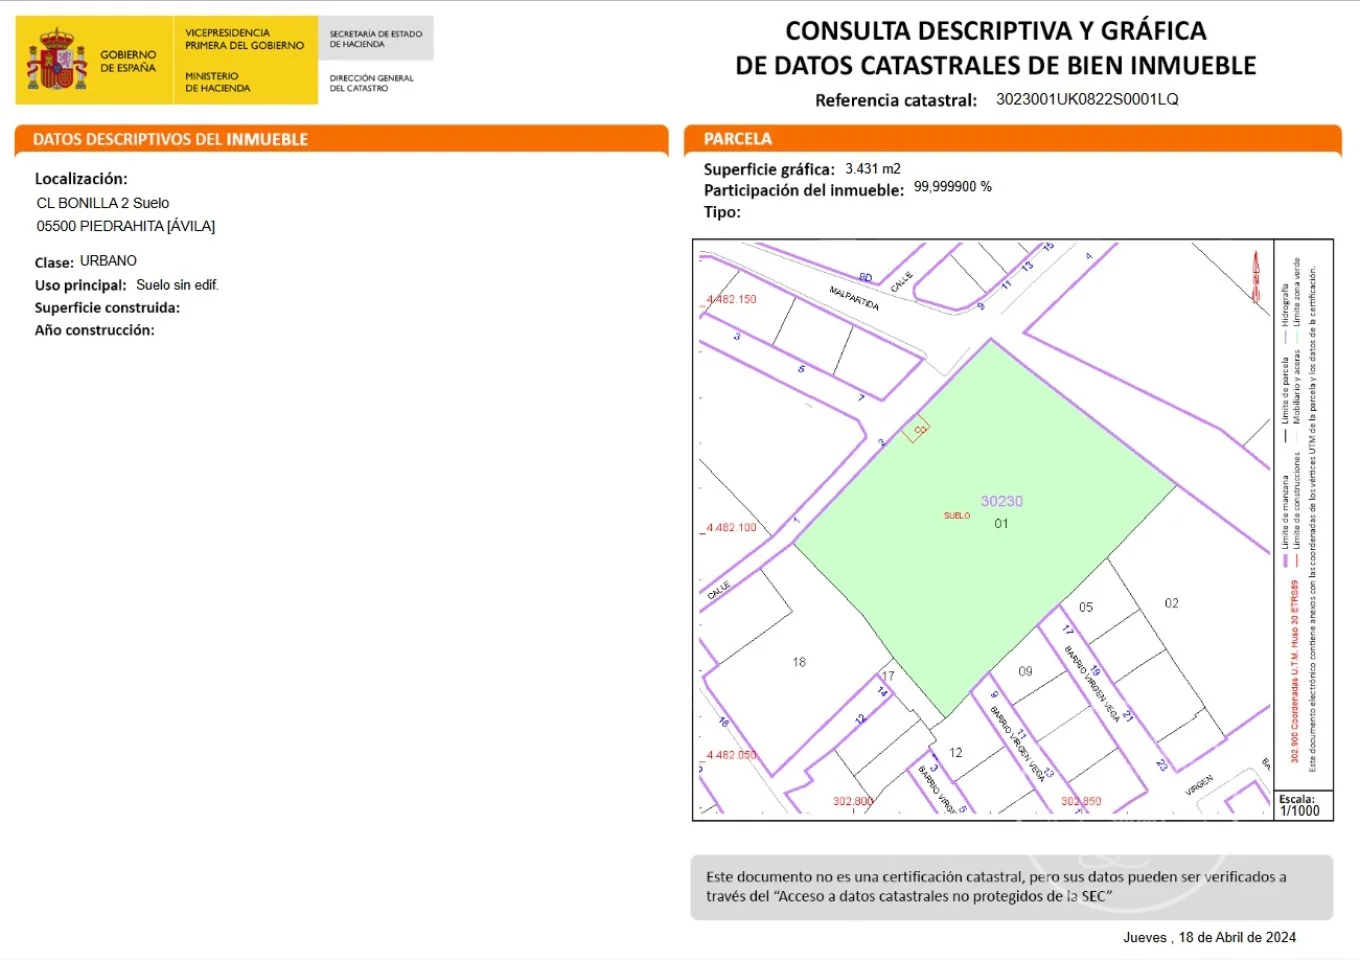
Task: Click the '99,999900 %' participation value
Action: coord(953,187)
